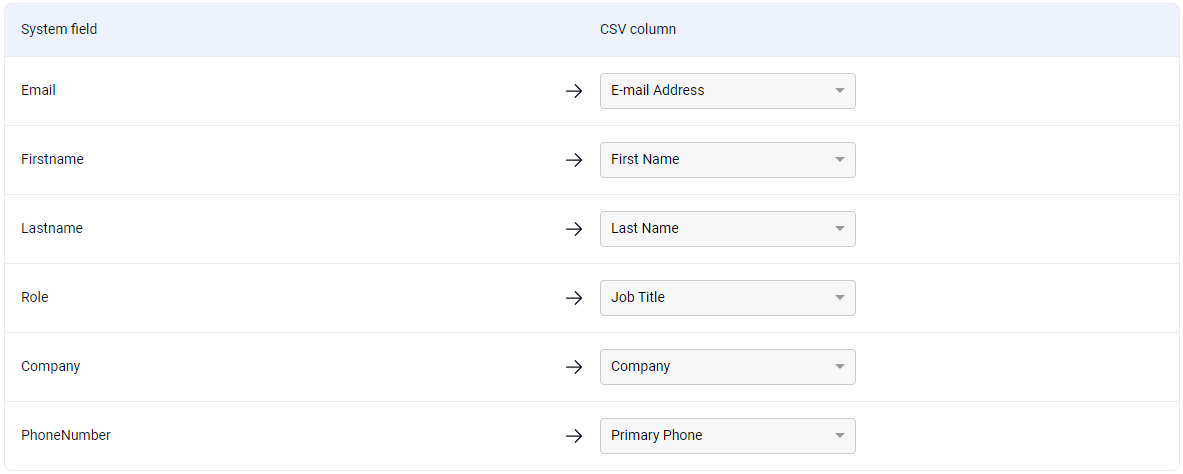Click the PhoneNumber system field label
1183x474 pixels.
[x=66, y=435]
